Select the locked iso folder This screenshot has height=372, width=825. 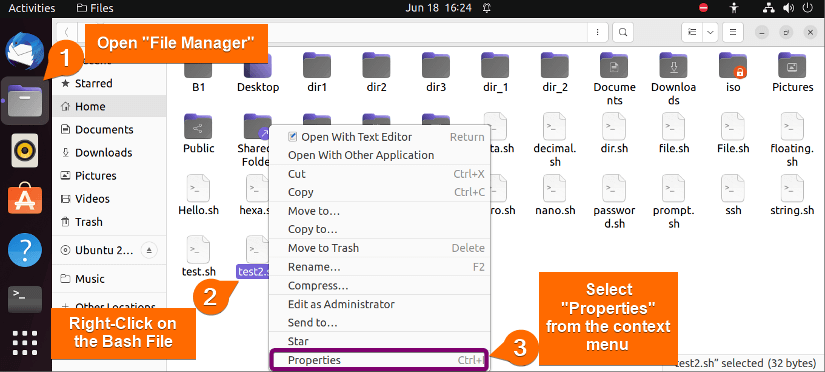click(733, 73)
